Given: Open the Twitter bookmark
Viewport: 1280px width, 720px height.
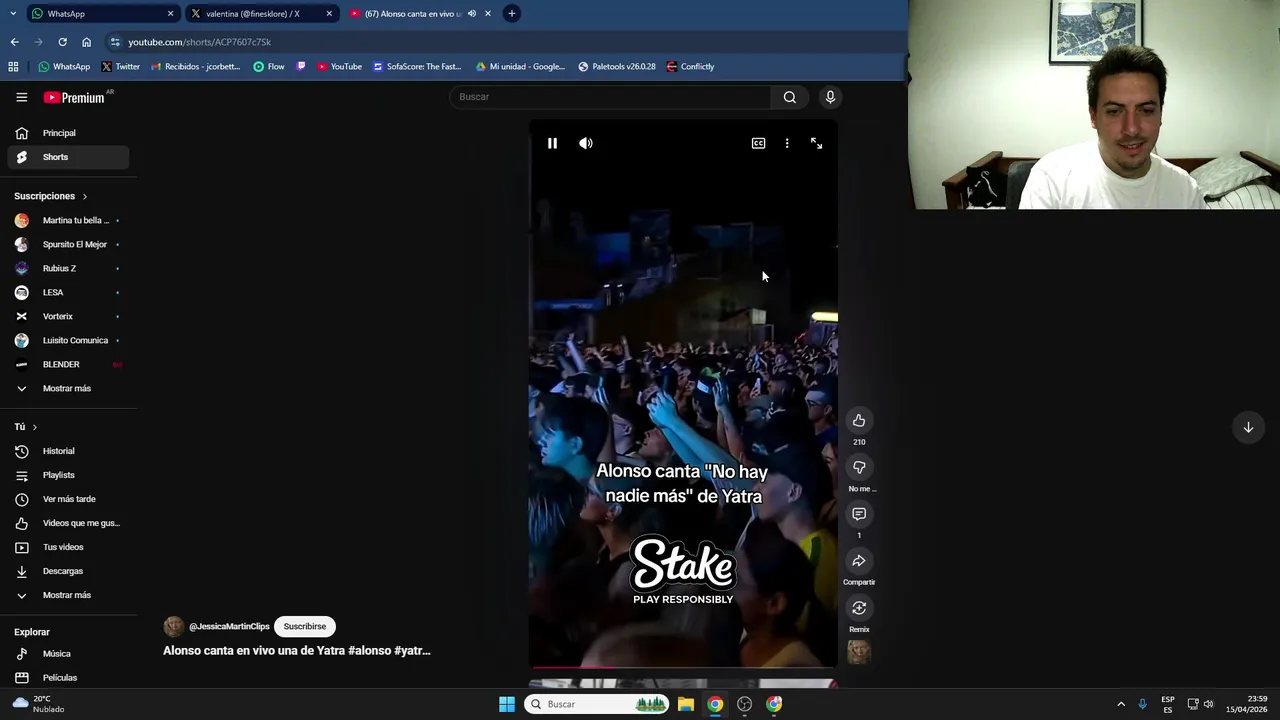Looking at the screenshot, I should (x=120, y=66).
